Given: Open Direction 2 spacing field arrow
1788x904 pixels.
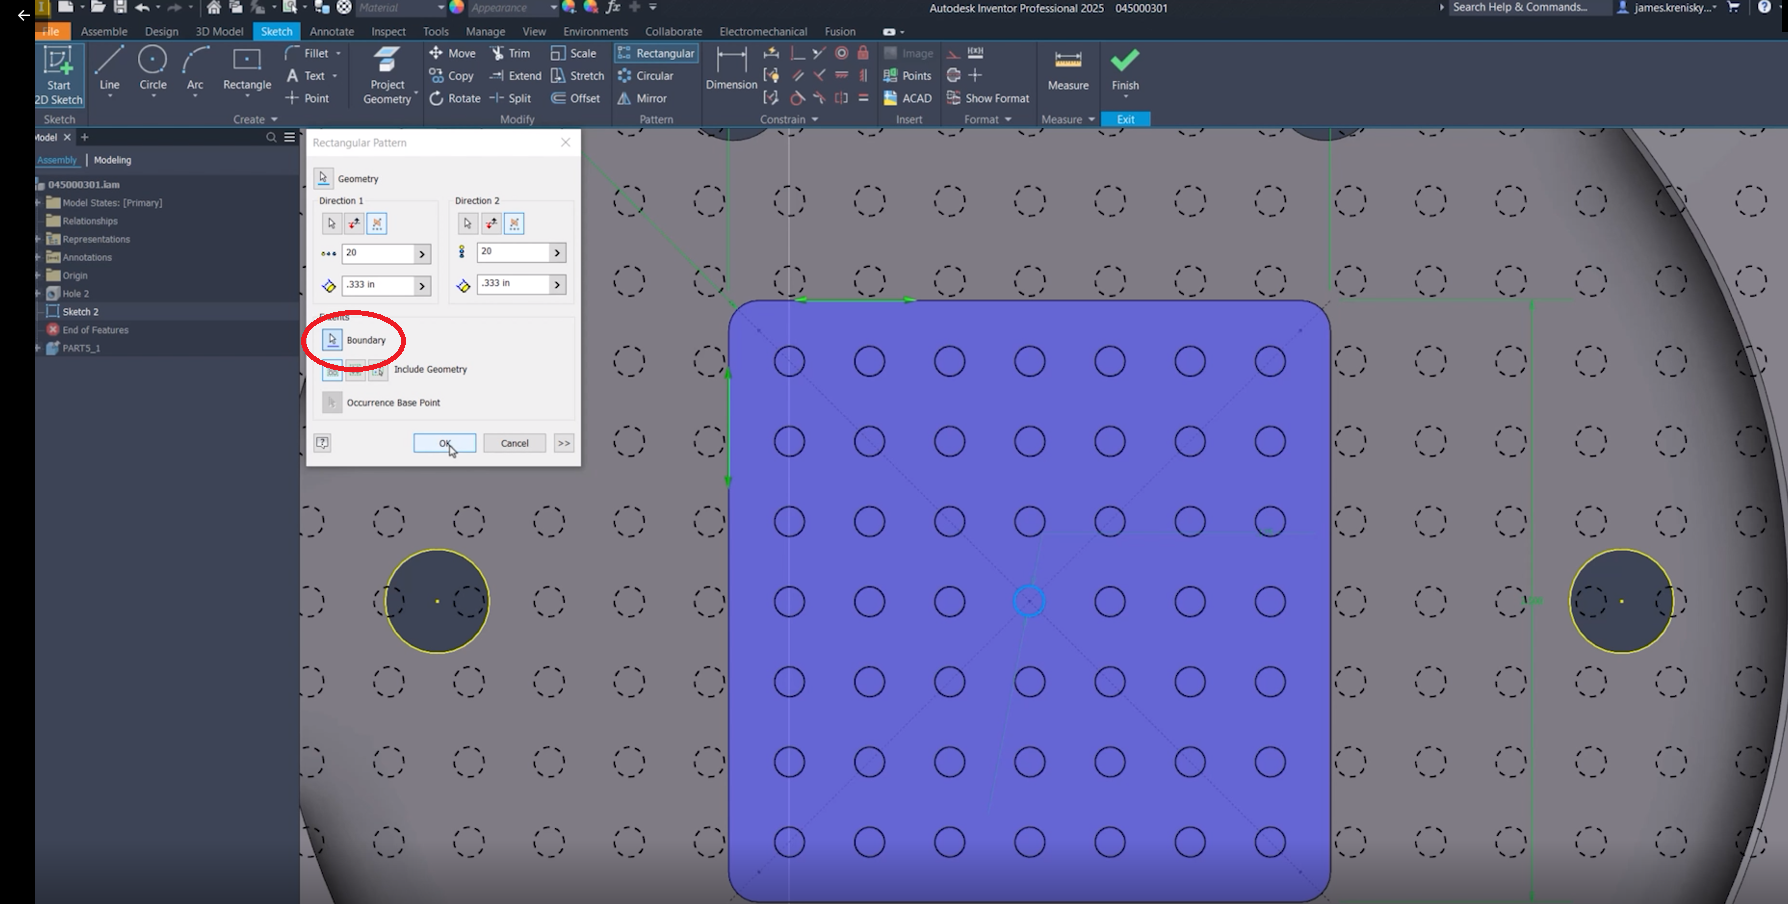Looking at the screenshot, I should coord(558,285).
